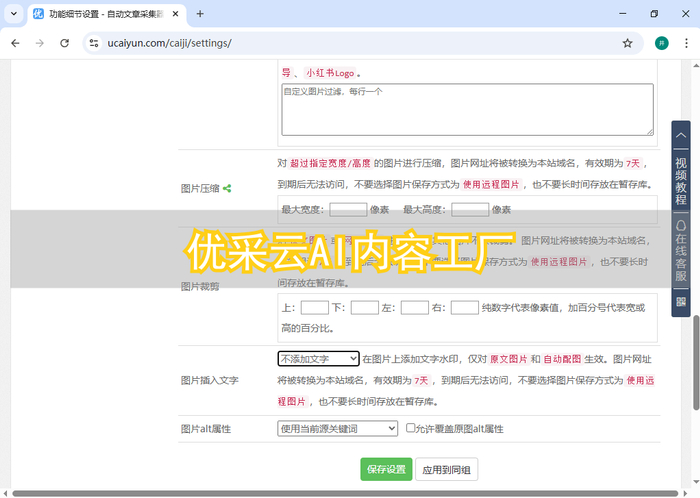
Task: Reload the ucaiyun settings page
Action: tap(65, 43)
